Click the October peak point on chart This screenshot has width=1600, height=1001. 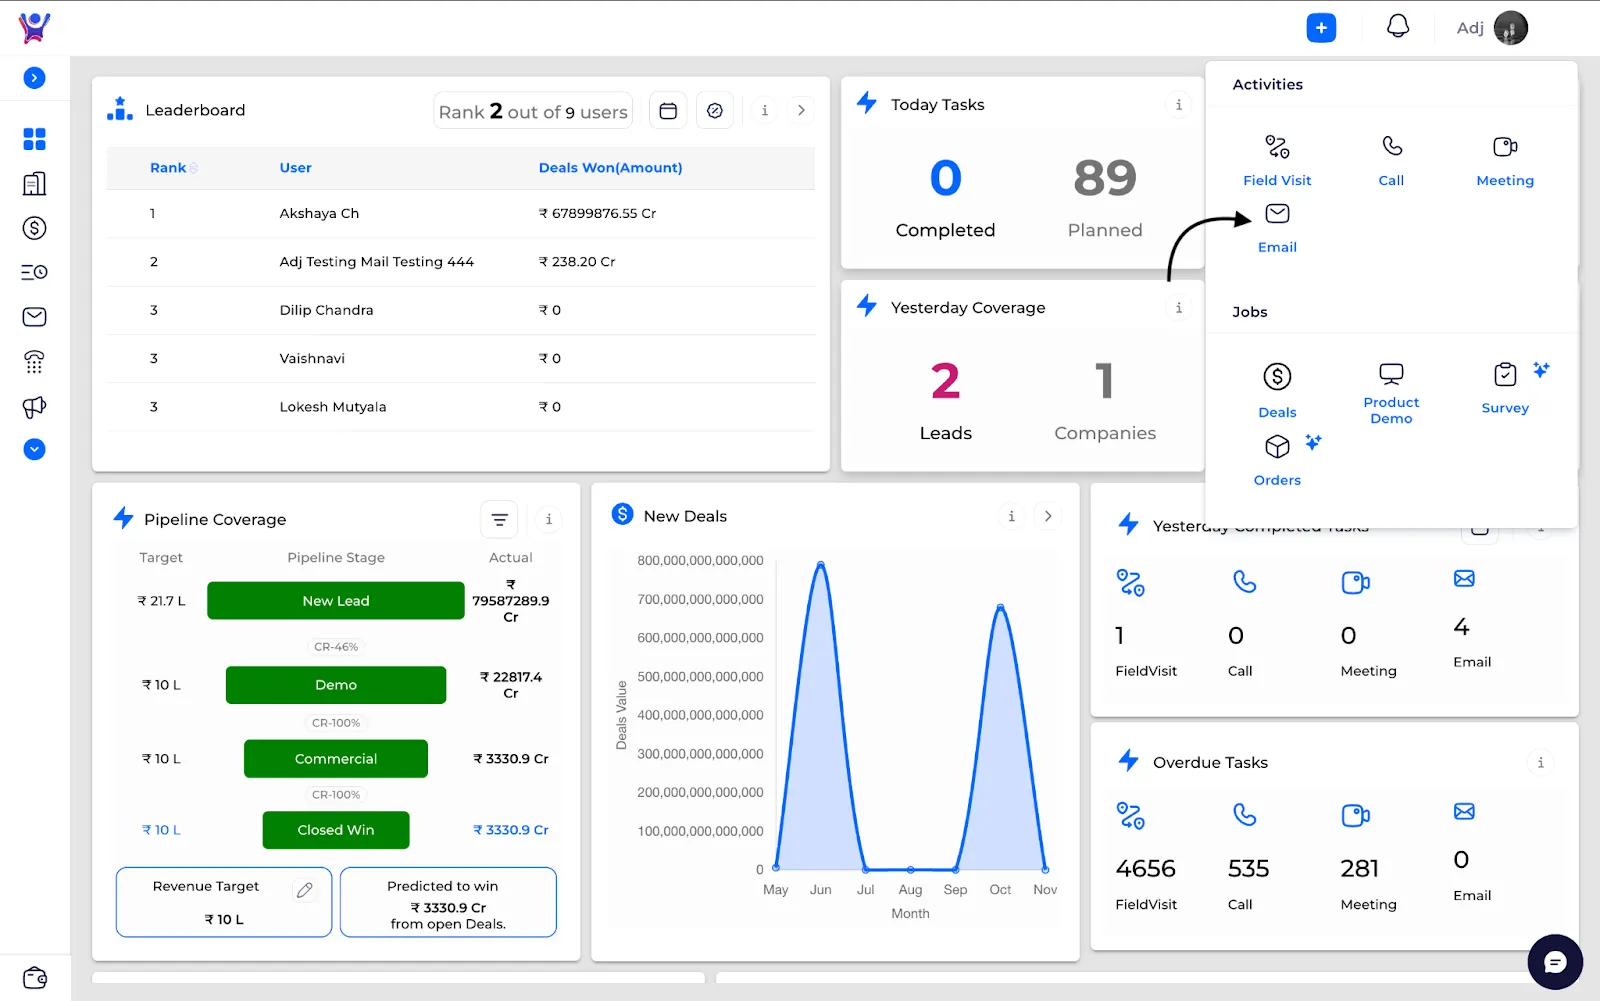click(1000, 607)
